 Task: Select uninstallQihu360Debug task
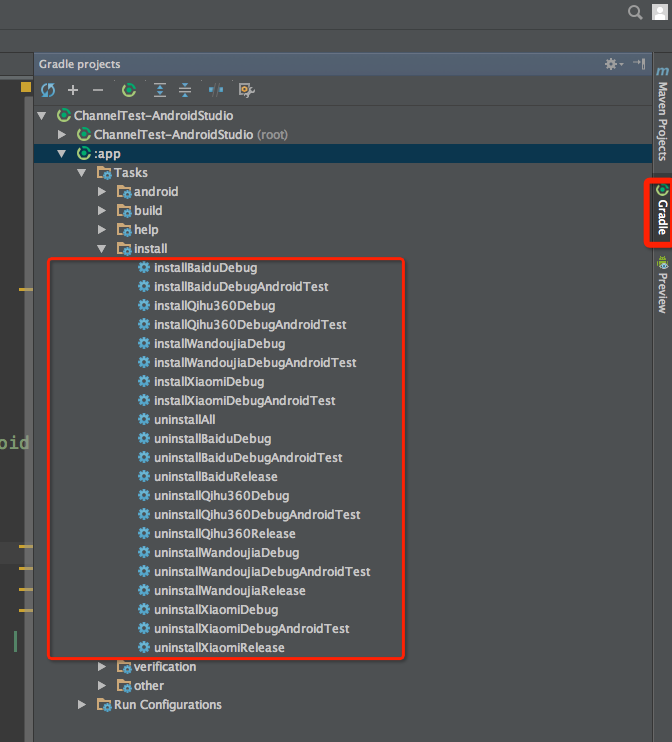pos(221,495)
